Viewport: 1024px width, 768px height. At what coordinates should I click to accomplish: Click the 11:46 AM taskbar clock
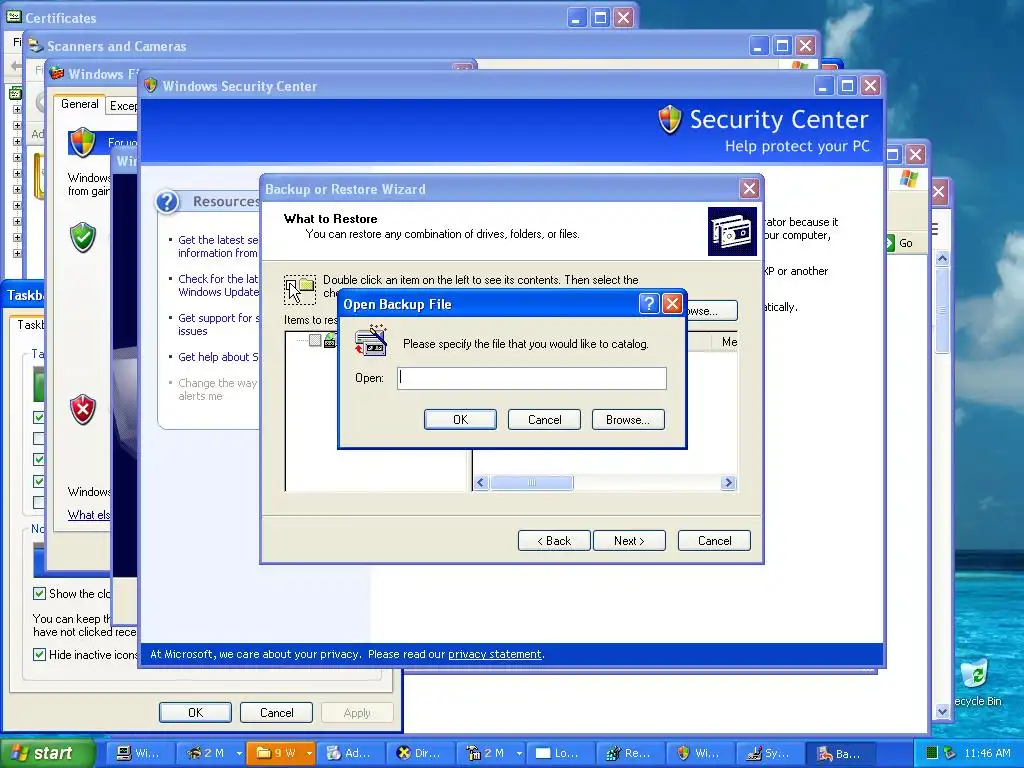pyautogui.click(x=987, y=753)
